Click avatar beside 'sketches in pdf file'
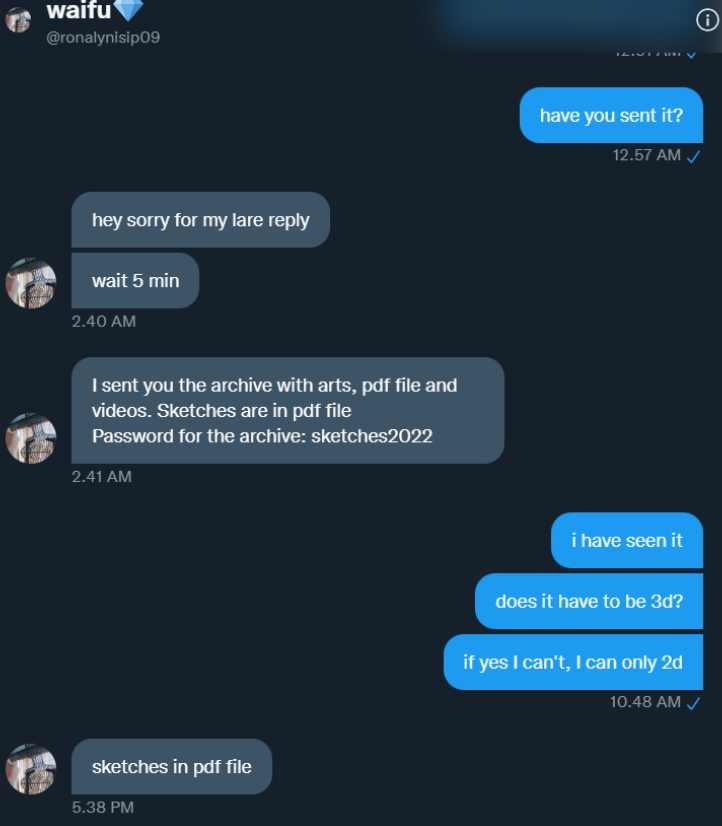Viewport: 722px width, 826px height. click(31, 769)
